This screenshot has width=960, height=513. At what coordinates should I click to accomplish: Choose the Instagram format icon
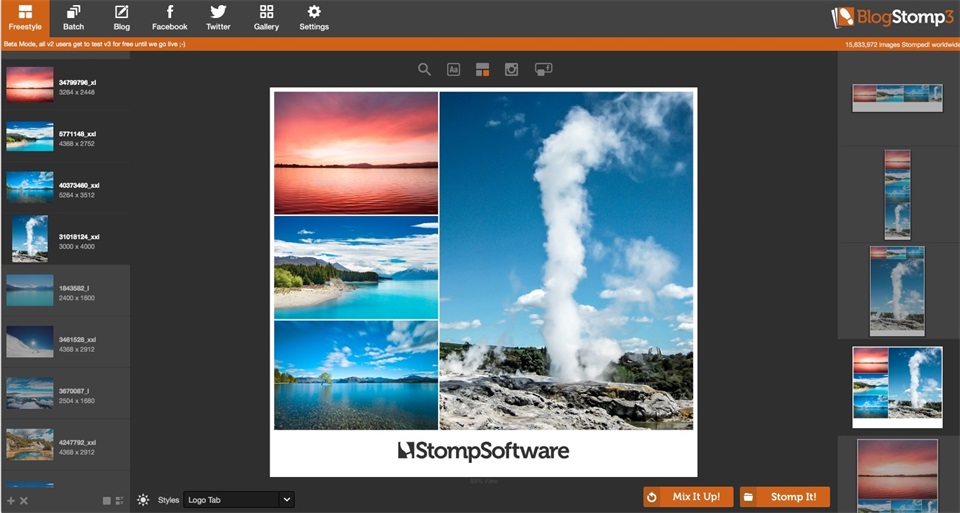click(x=511, y=69)
